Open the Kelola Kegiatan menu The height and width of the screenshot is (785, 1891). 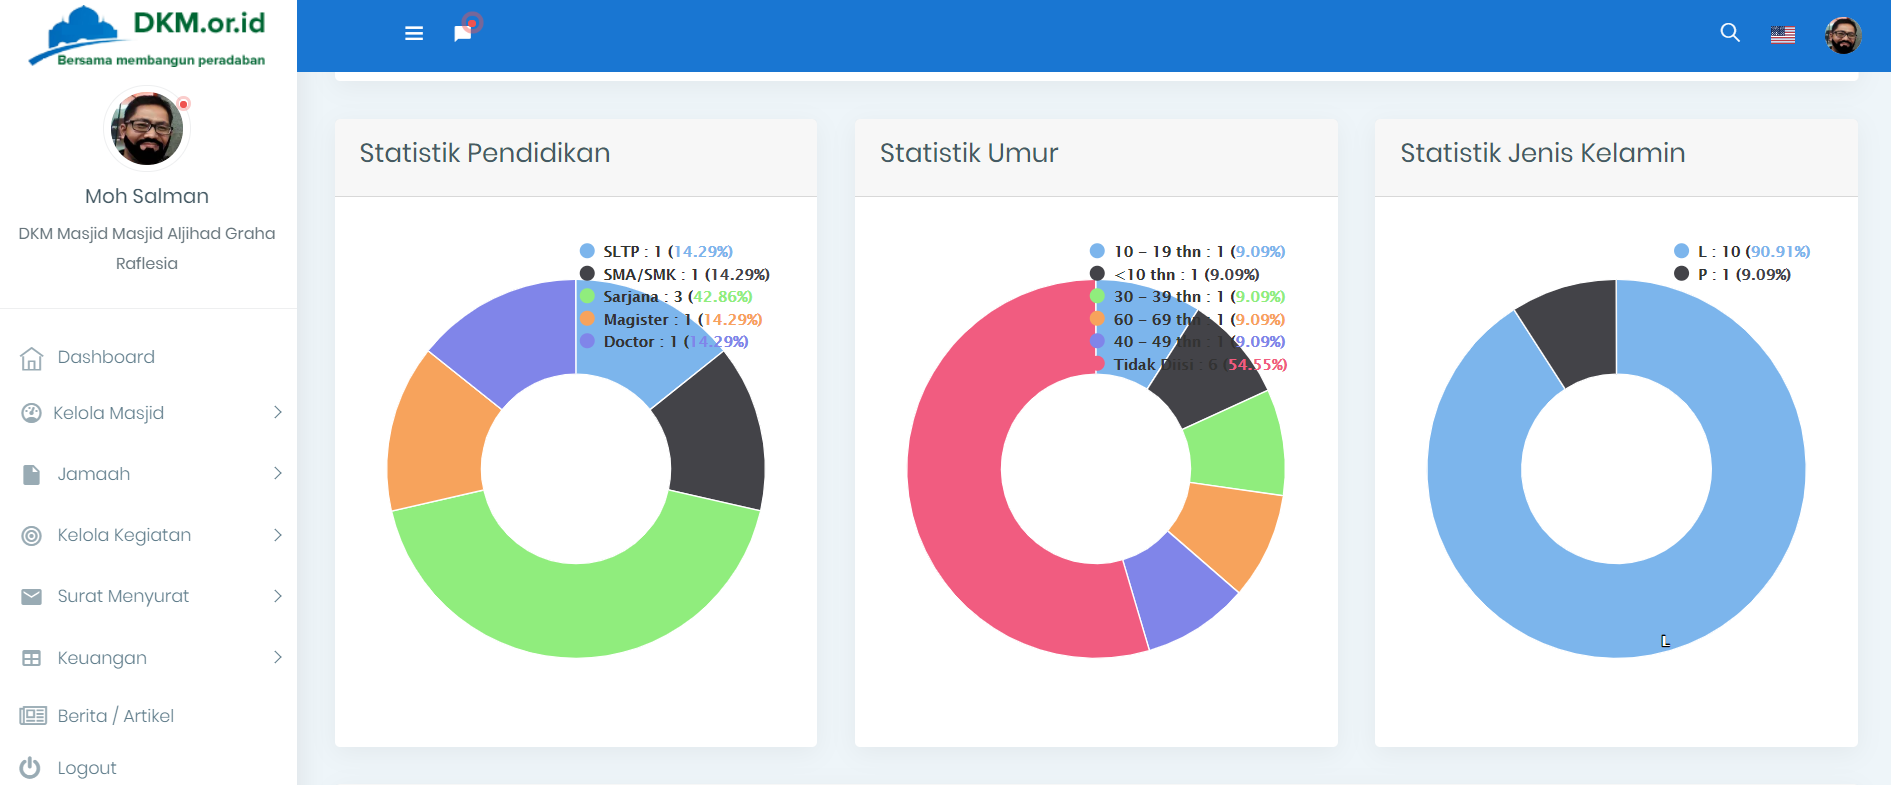pyautogui.click(x=124, y=536)
